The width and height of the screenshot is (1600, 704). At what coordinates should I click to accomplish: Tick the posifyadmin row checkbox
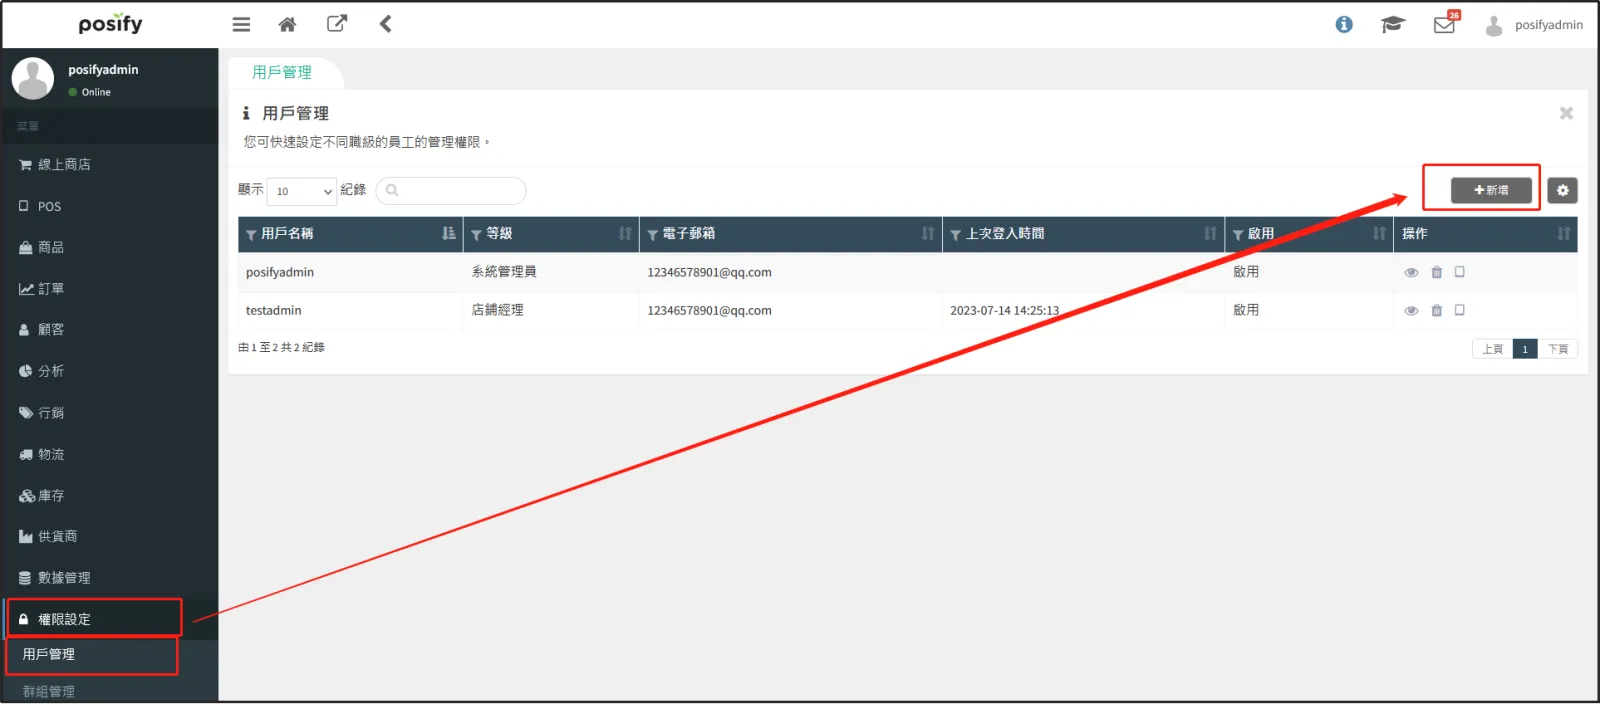click(1460, 272)
